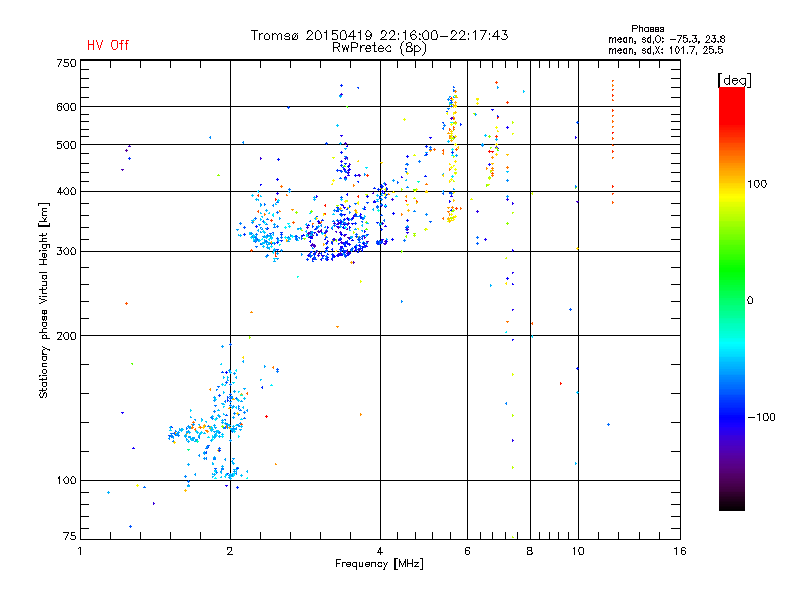
Task: Click the vertical red dotted trace near 12 MHz
Action: [613, 142]
